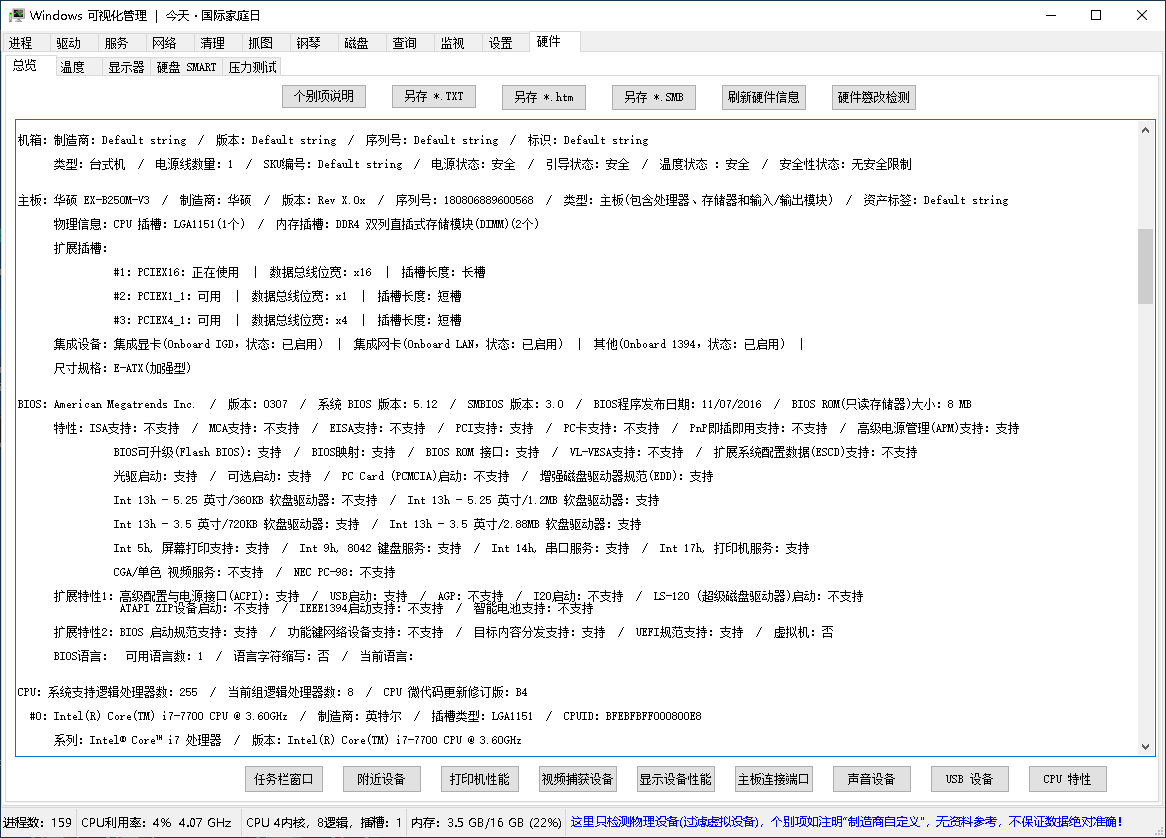Save report via 另存 *.SMB
This screenshot has width=1166, height=838.
pos(654,97)
